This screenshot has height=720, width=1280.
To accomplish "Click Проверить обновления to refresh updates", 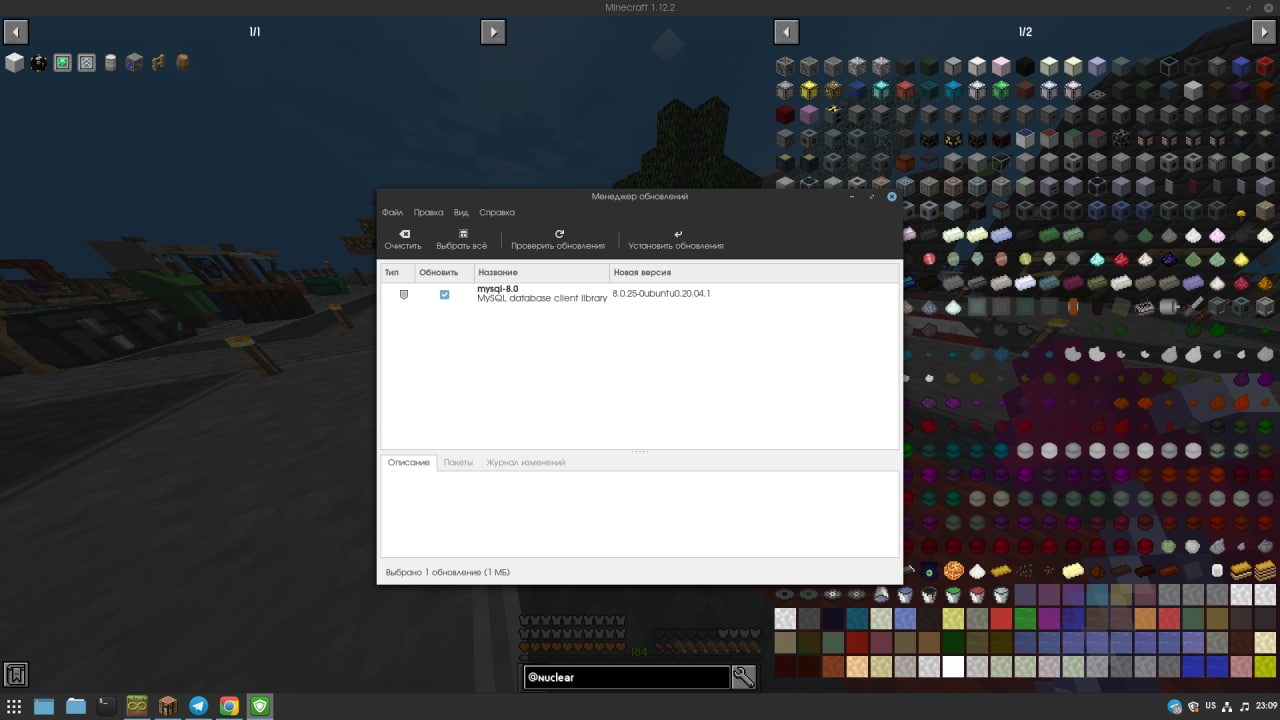I will click(x=558, y=240).
